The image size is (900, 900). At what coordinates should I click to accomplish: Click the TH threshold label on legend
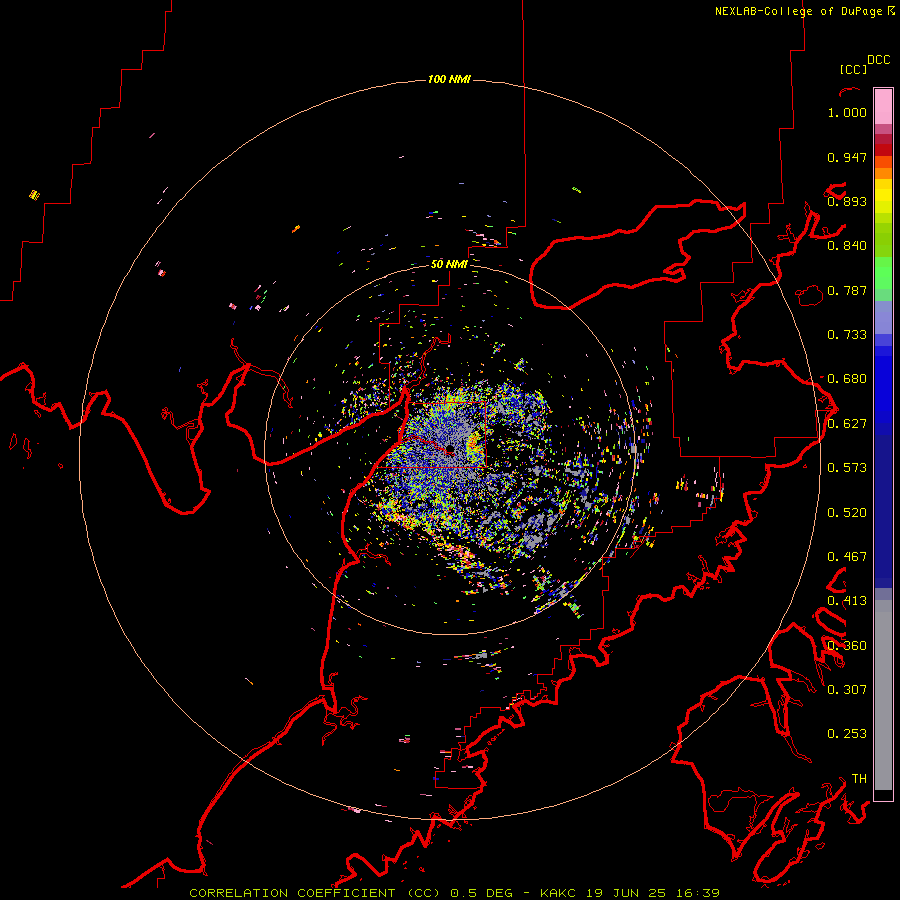coord(859,779)
